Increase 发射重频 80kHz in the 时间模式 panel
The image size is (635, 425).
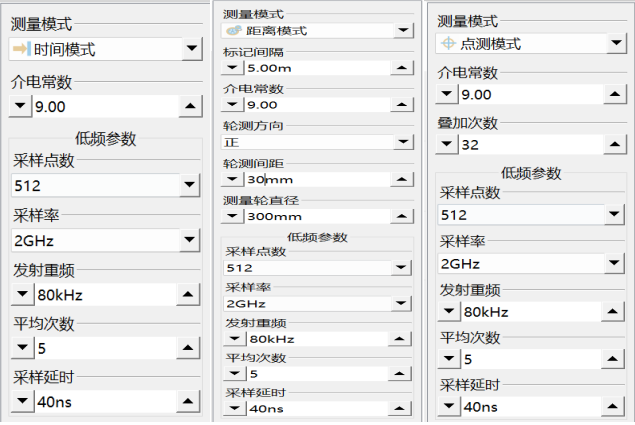pyautogui.click(x=191, y=294)
